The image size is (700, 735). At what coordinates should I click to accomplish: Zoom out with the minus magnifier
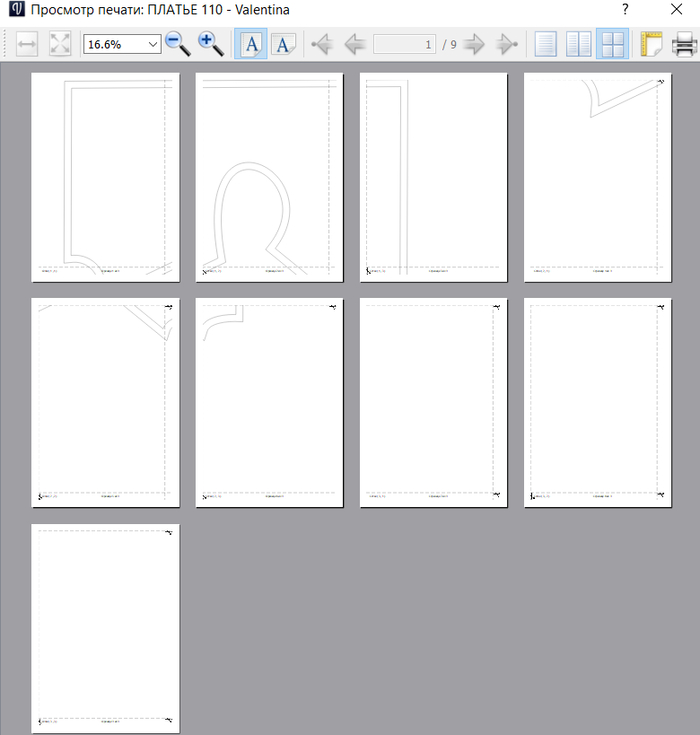point(178,44)
